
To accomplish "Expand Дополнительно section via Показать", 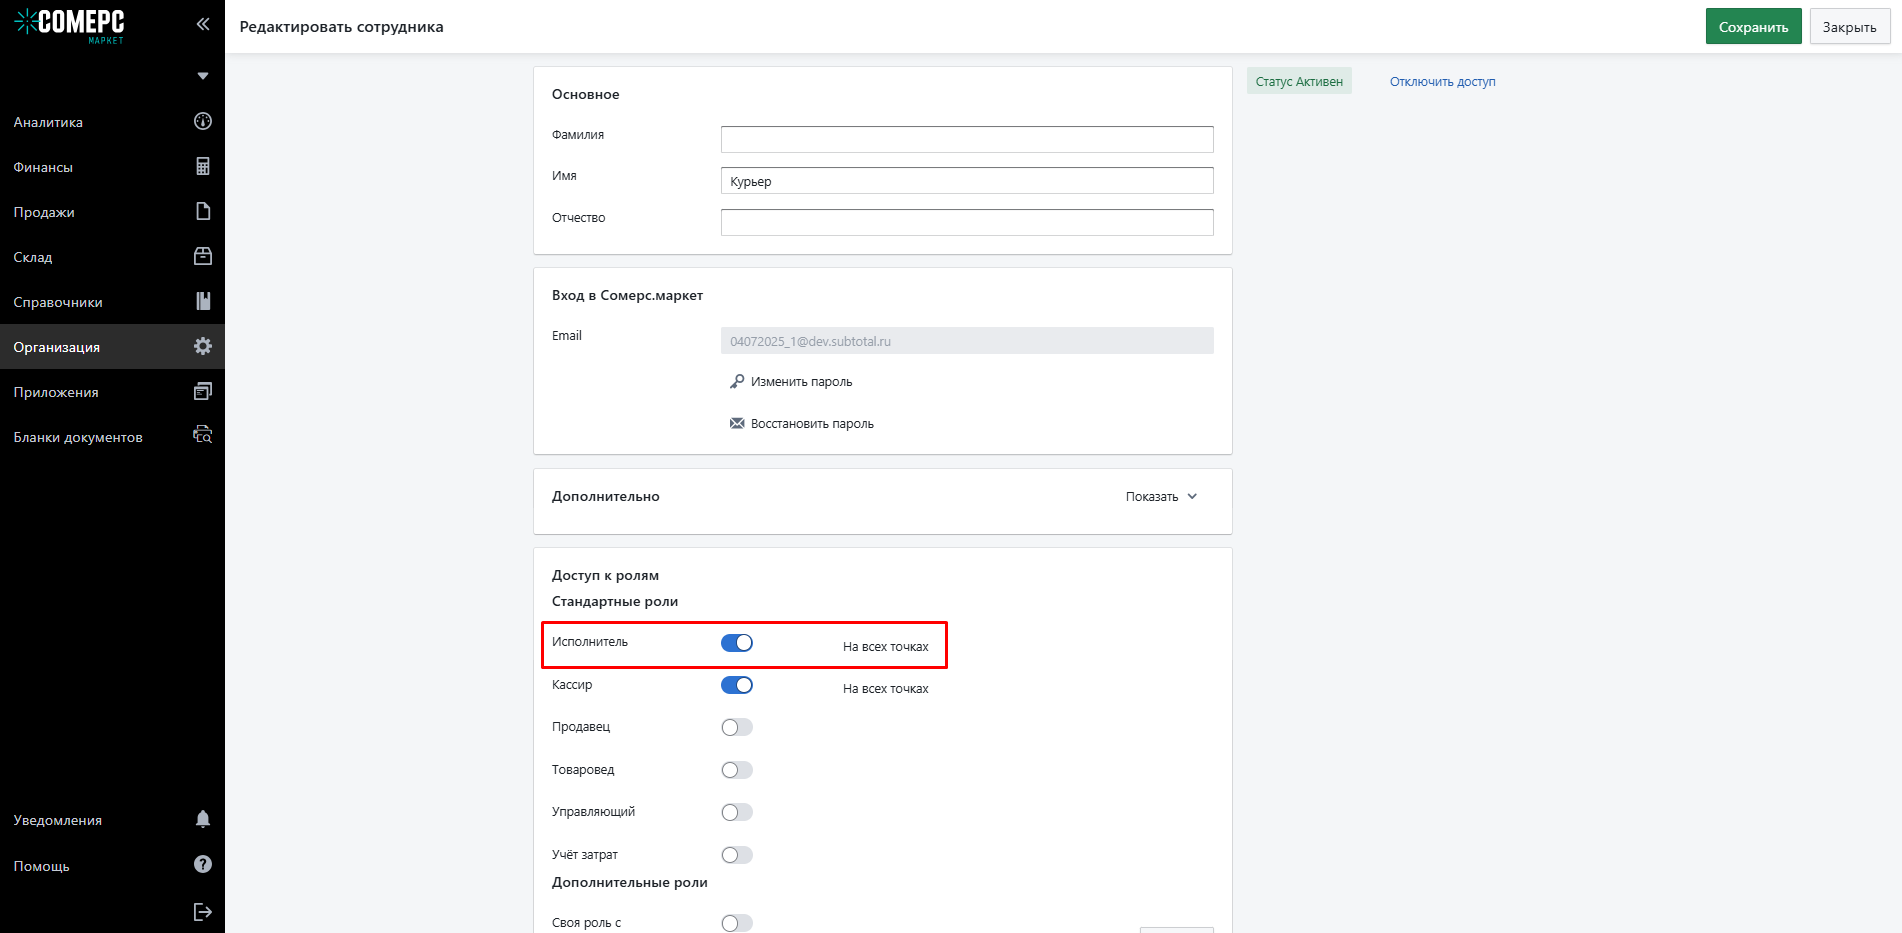I will point(1161,497).
